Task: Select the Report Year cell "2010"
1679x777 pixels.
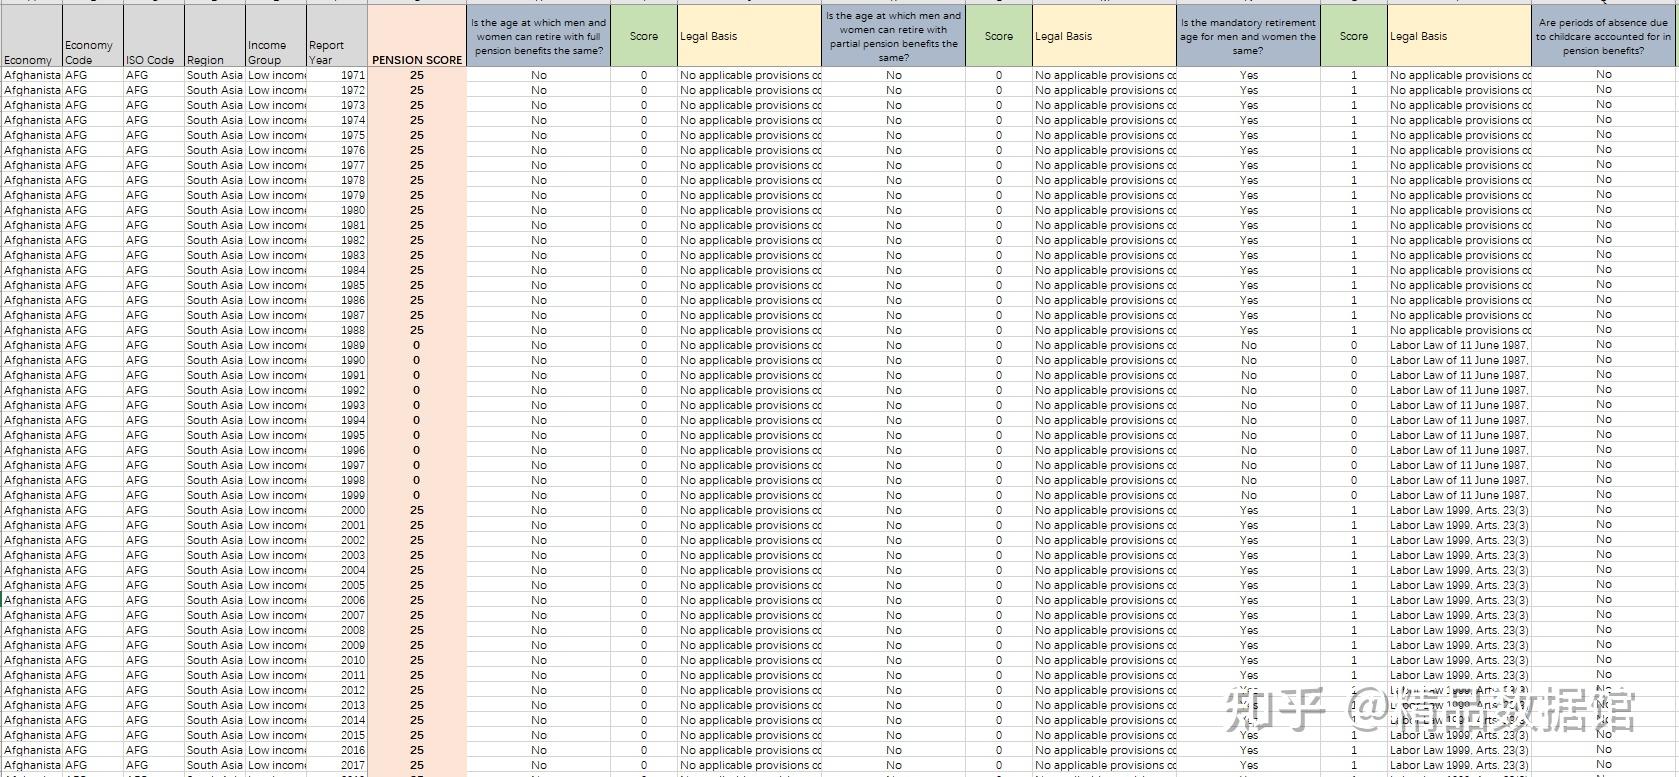Action: (x=337, y=660)
